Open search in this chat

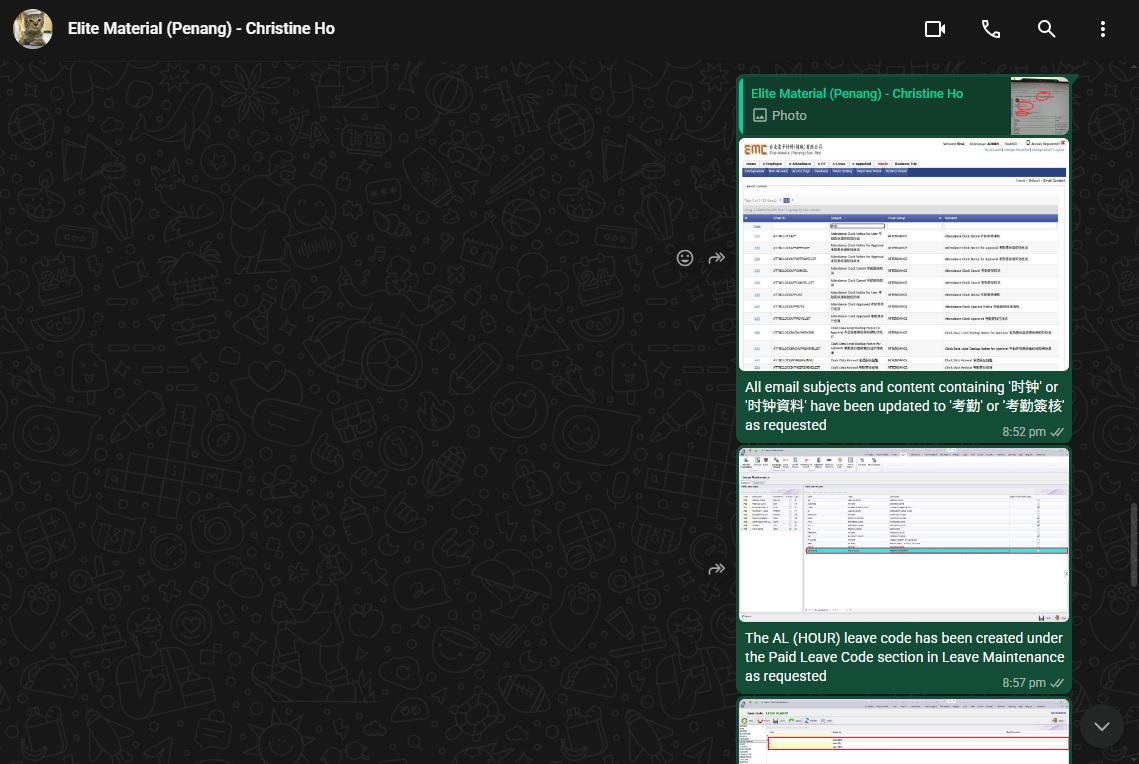pyautogui.click(x=1047, y=29)
